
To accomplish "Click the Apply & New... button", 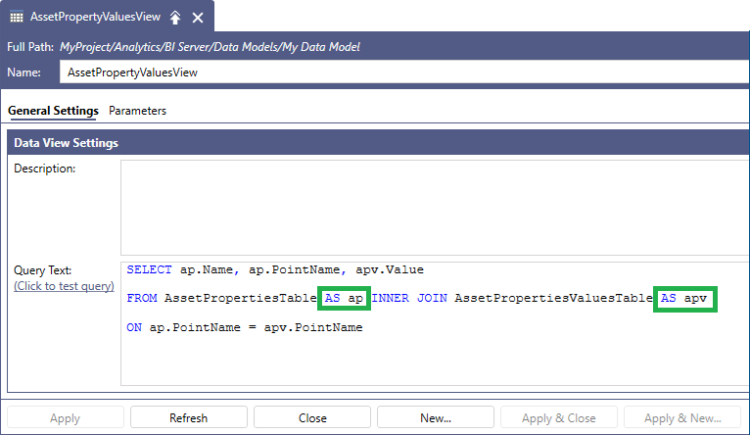I will [682, 418].
